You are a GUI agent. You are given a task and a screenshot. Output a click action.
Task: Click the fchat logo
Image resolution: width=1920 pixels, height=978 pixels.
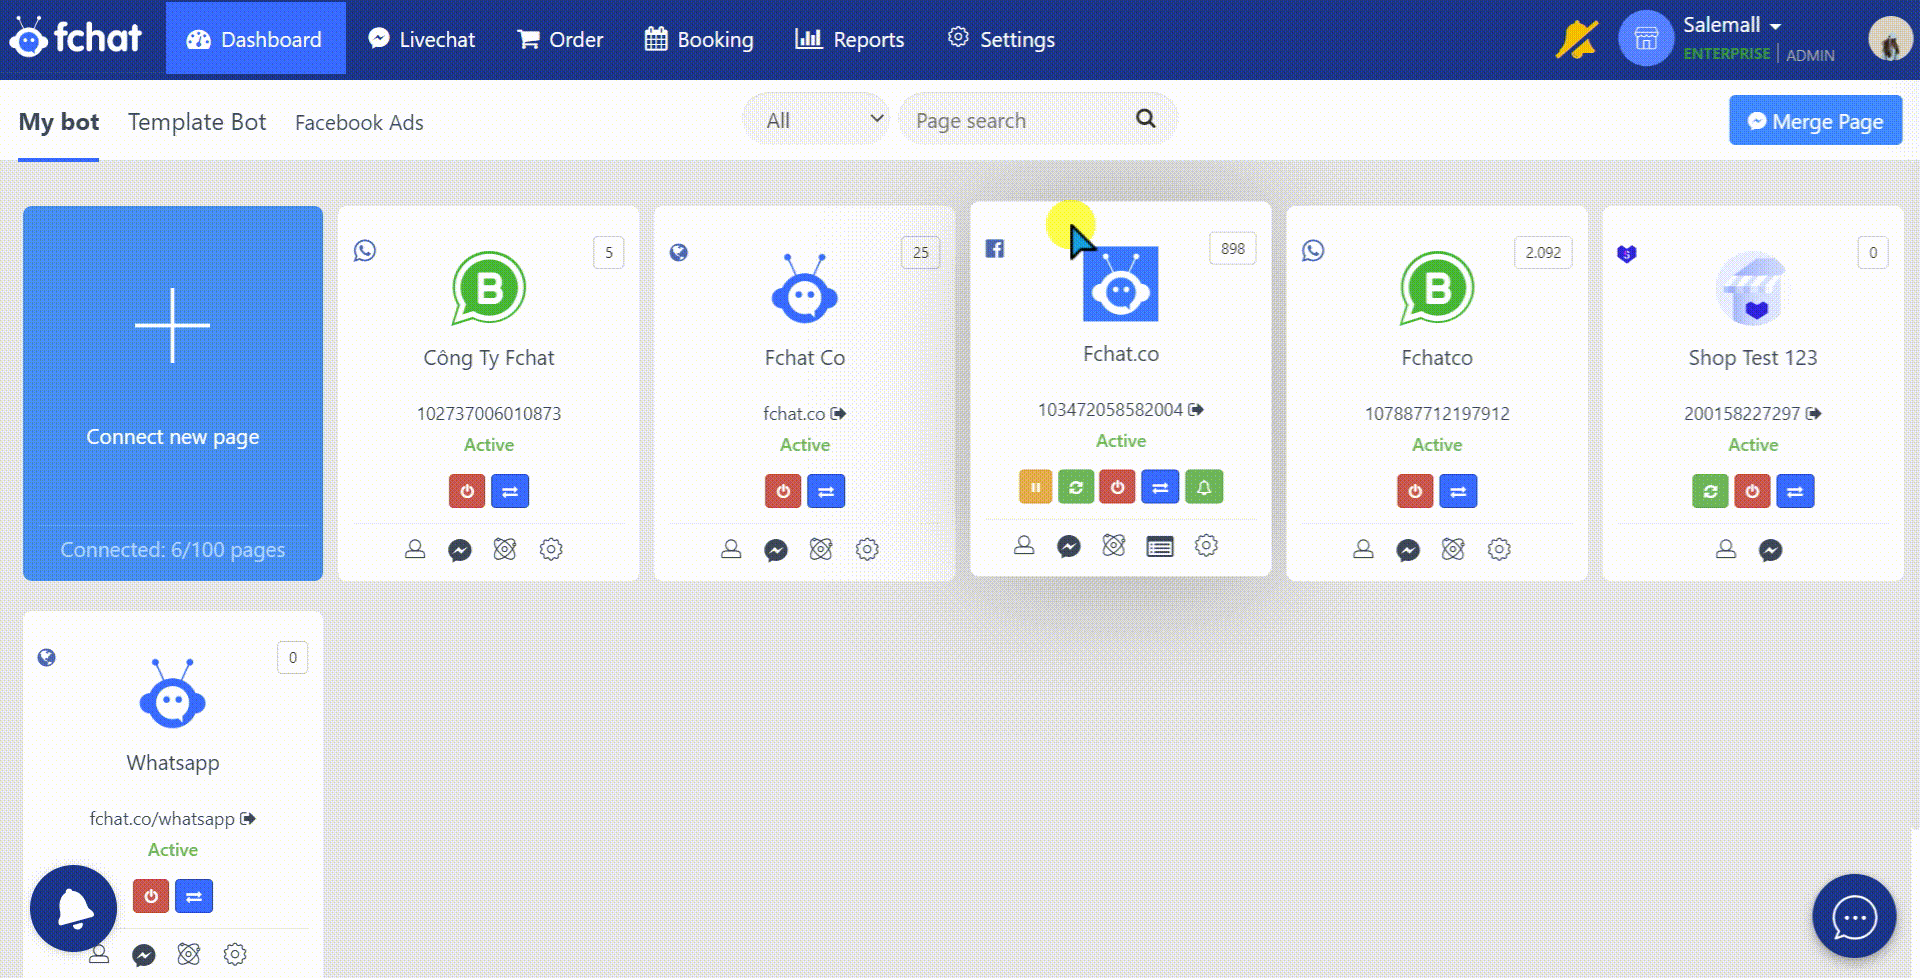[75, 38]
